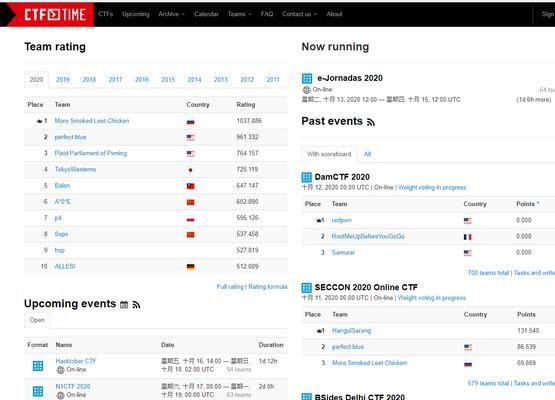
Task: Click the e-Jornadas 2020 event grid icon
Action: coord(307,78)
